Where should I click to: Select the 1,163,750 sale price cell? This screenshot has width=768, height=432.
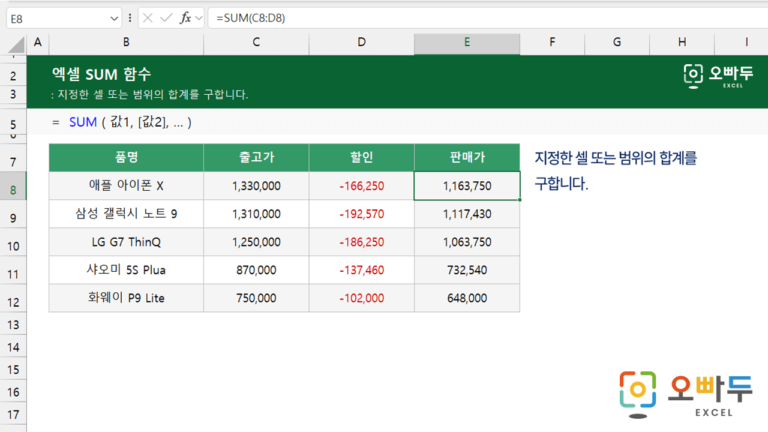coord(467,186)
